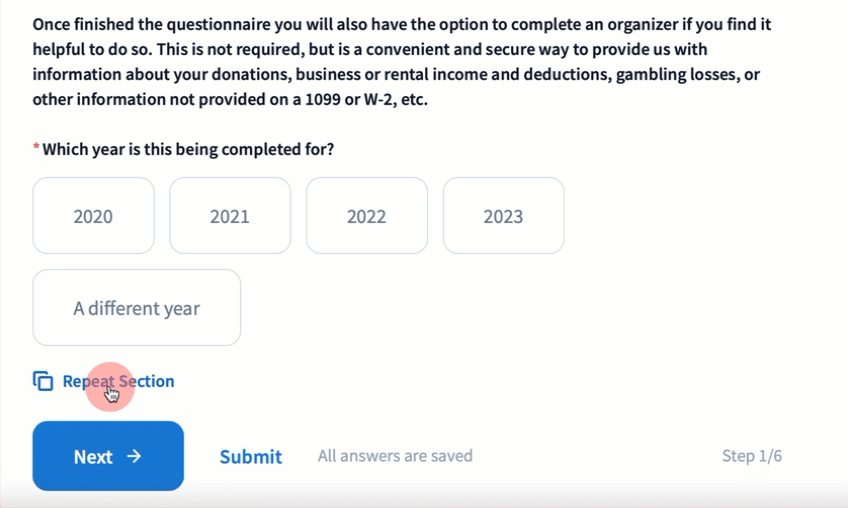Choose the "A different year" option
848x508 pixels.
pos(136,308)
